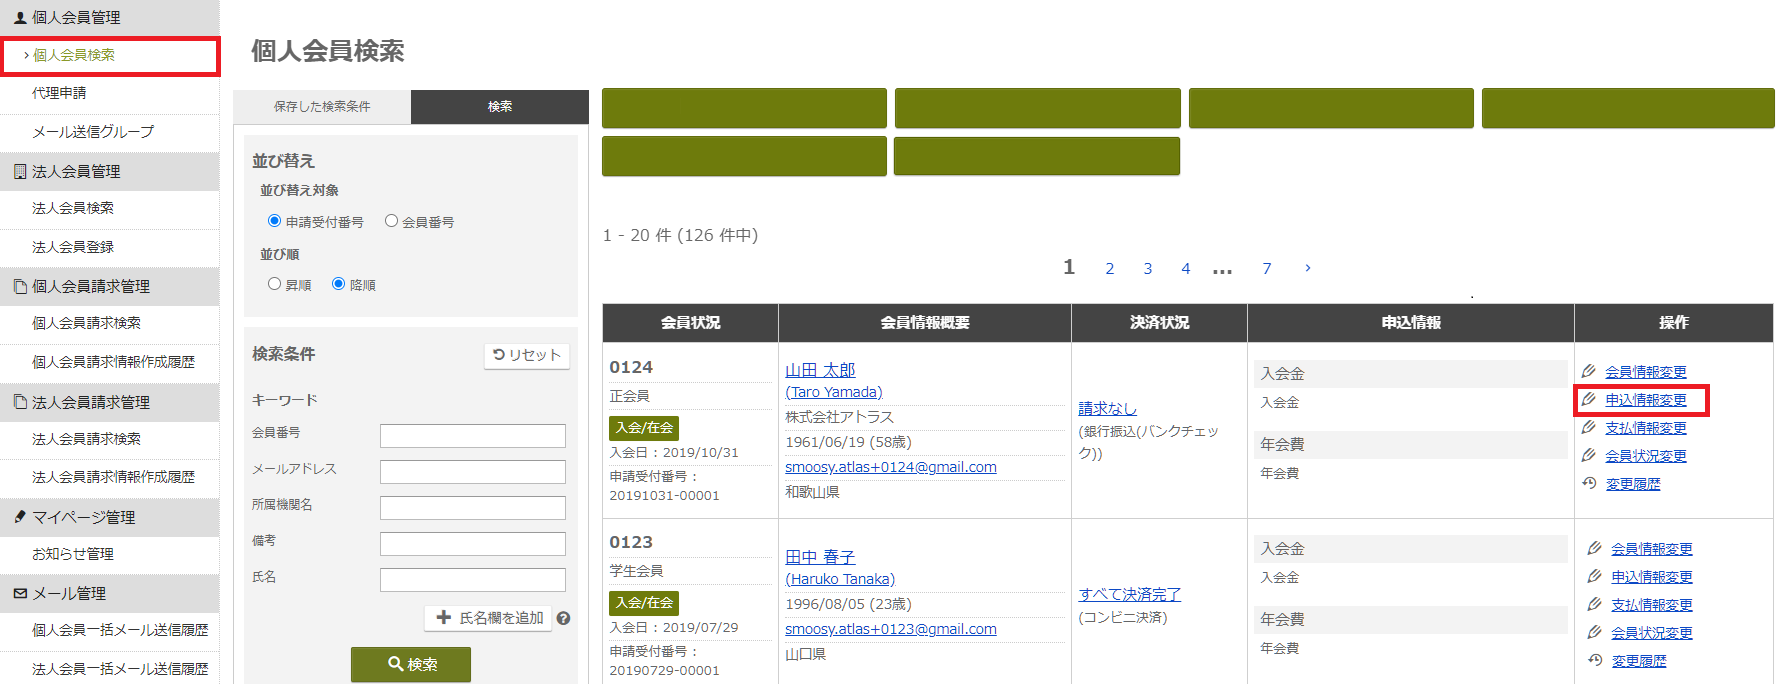Click the document icon beside 個人会員請求管理
Viewport: 1791px width, 684px height.
click(x=20, y=286)
